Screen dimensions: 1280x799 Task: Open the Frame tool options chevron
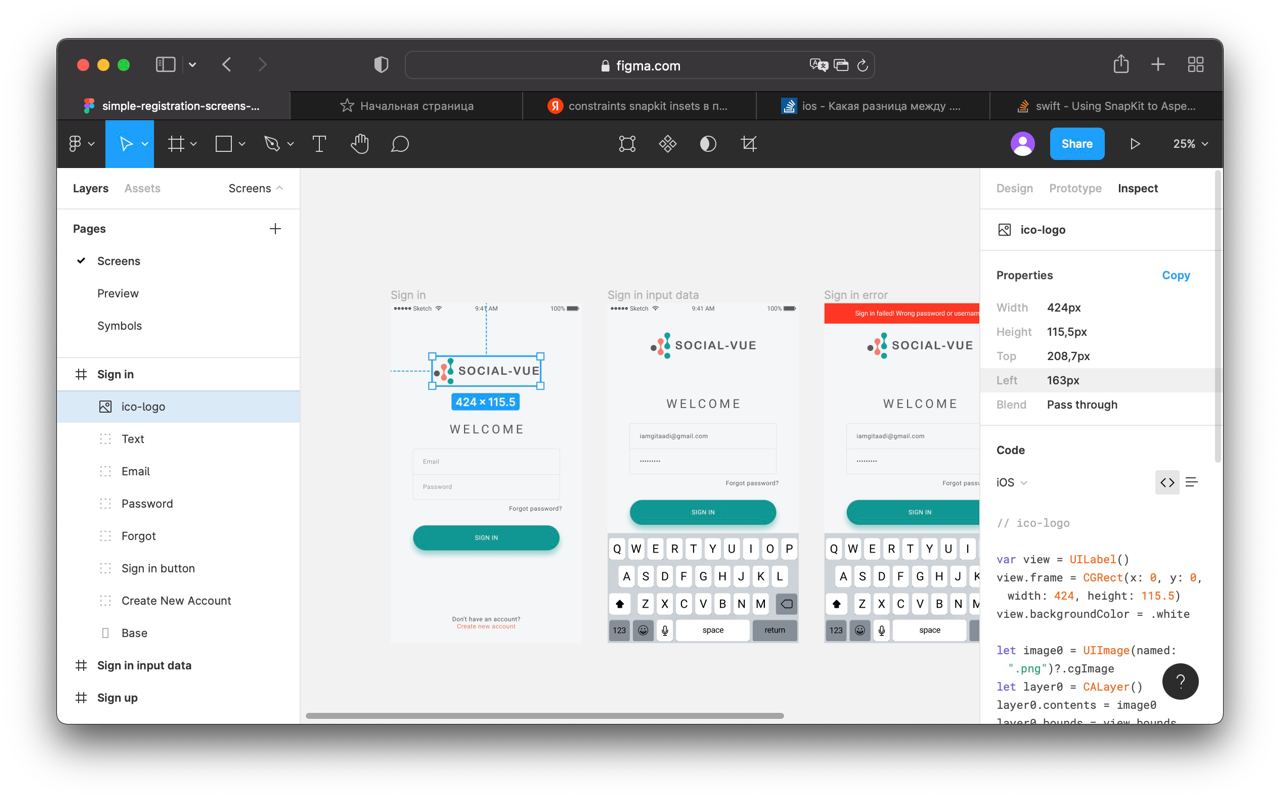coord(194,144)
